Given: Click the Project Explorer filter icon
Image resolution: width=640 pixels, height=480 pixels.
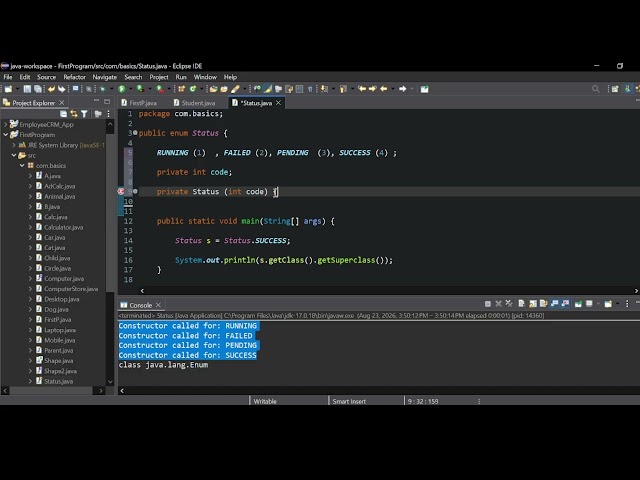Looking at the screenshot, I should pyautogui.click(x=84, y=114).
